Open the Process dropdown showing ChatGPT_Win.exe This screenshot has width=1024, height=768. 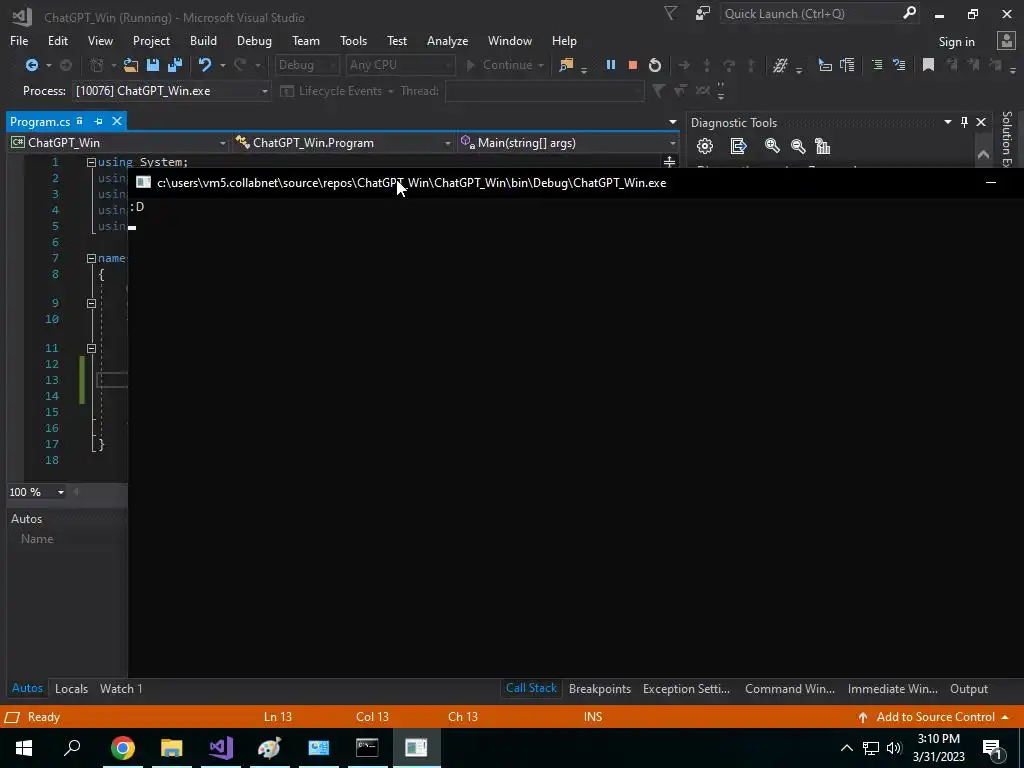171,91
